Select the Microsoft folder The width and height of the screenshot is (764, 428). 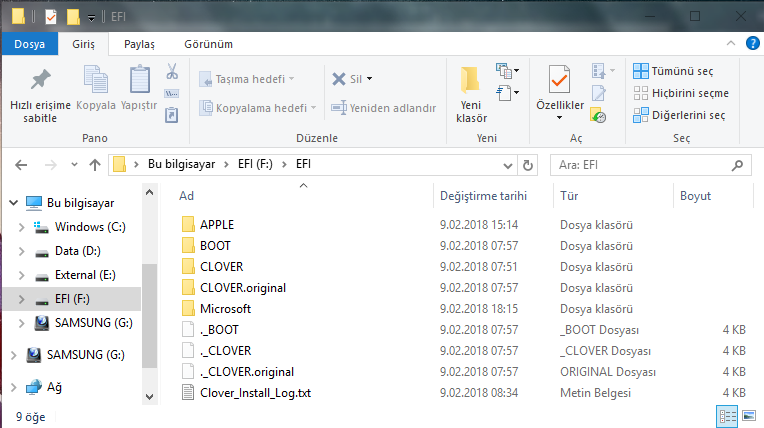pyautogui.click(x=225, y=309)
